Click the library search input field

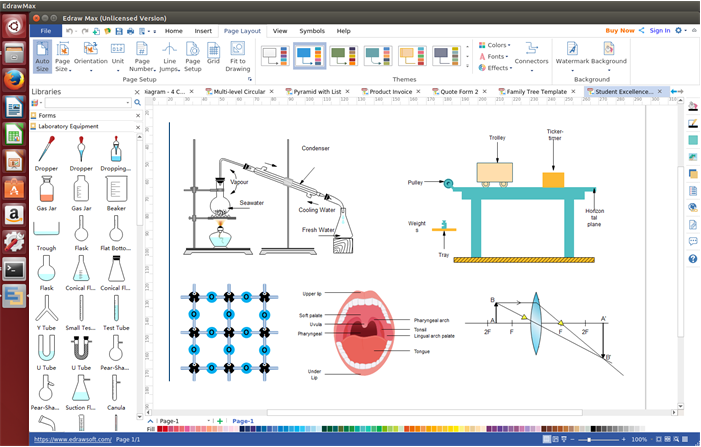(85, 103)
